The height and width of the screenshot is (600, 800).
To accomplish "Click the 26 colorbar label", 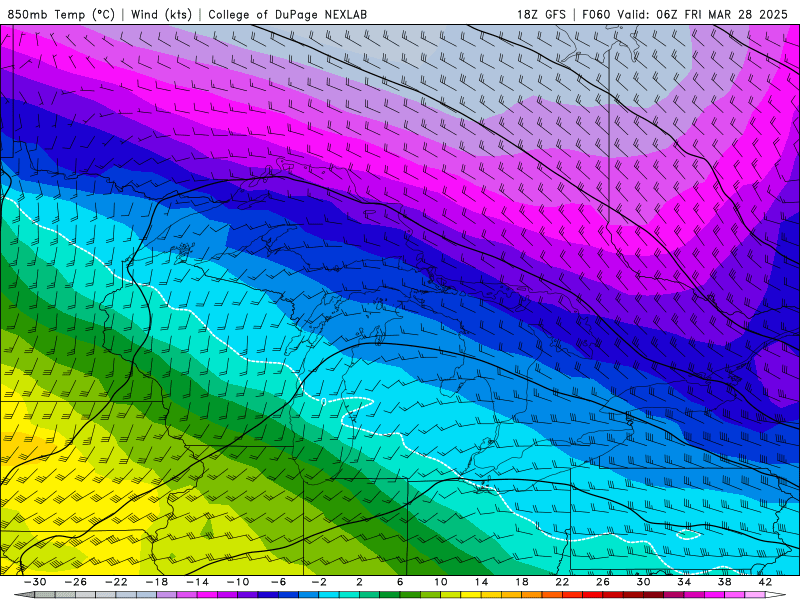I will (603, 582).
